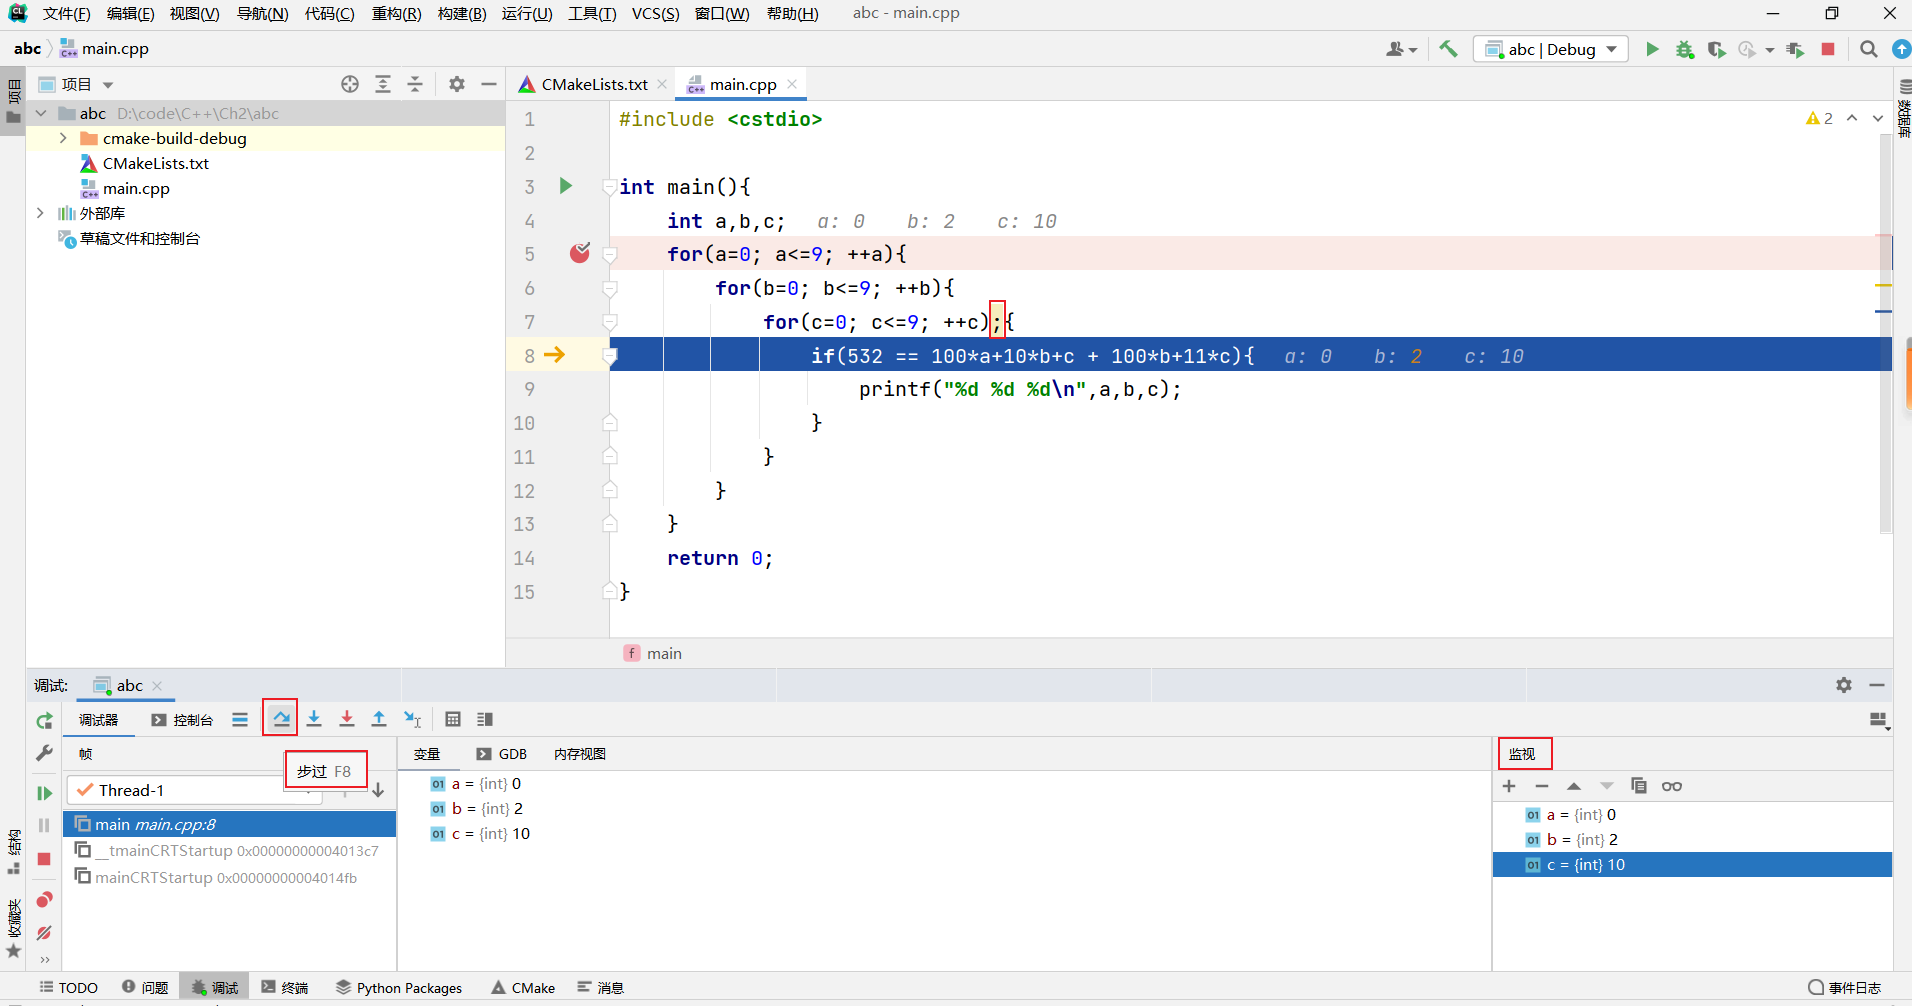This screenshot has height=1006, width=1912.
Task: Toggle breakpoint on line 5
Action: tap(580, 253)
